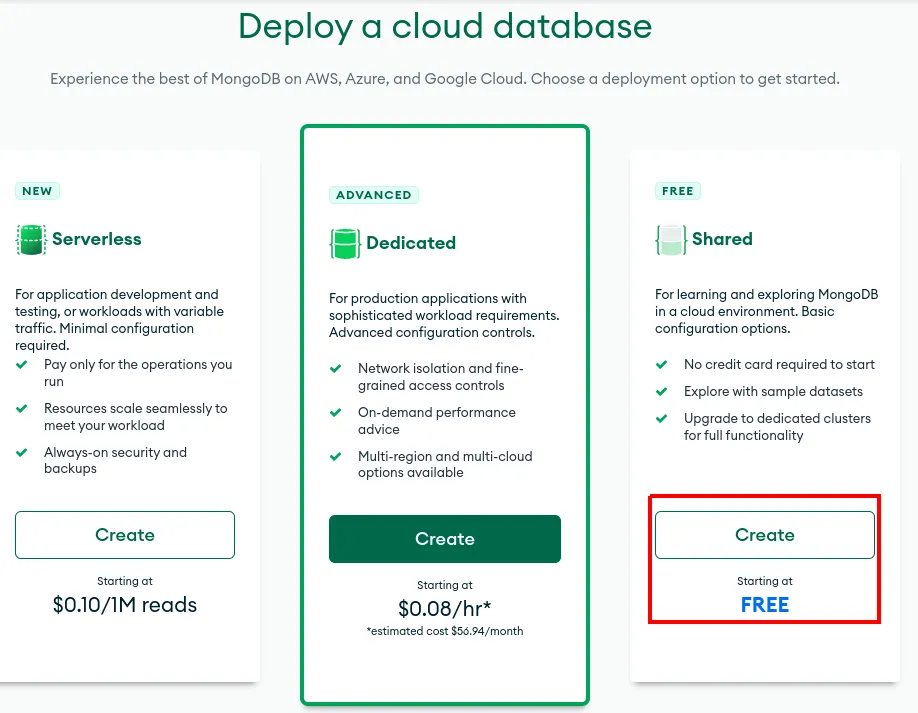Click 'Starting at' under the Serverless card
Image resolution: width=918 pixels, height=713 pixels.
pos(125,581)
